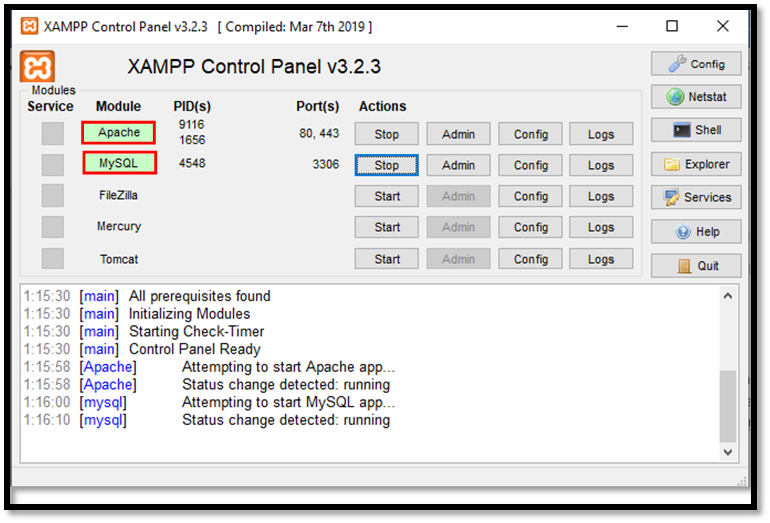Screen dimensions: 770x523
Task: Open Services using the gear icon button
Action: (x=696, y=197)
